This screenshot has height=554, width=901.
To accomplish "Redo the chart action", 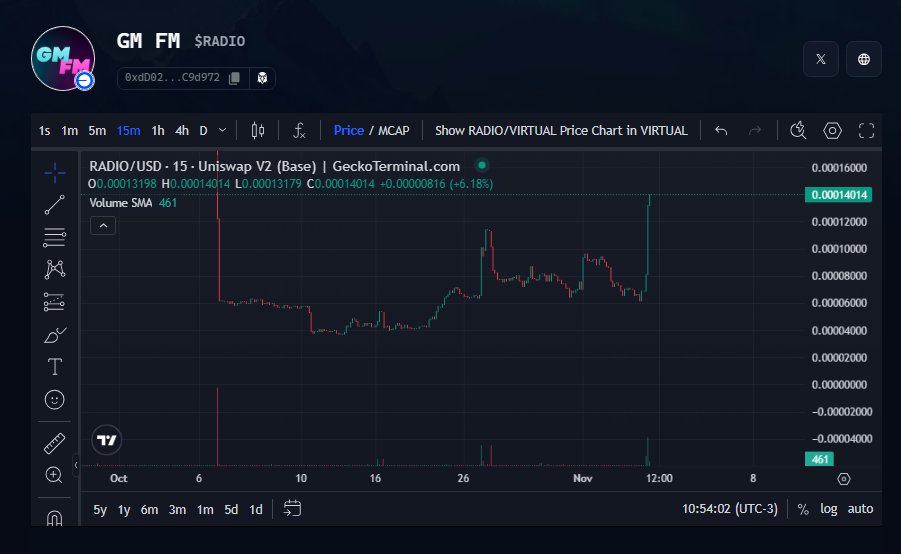I will tap(754, 131).
